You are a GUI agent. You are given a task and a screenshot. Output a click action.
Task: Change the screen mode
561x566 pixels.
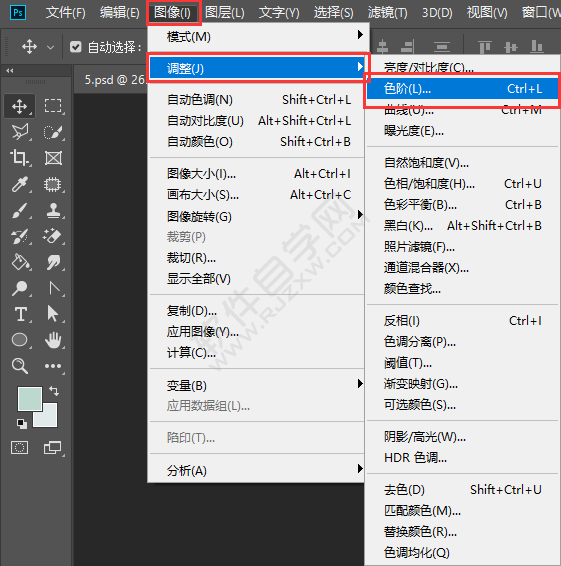52,448
